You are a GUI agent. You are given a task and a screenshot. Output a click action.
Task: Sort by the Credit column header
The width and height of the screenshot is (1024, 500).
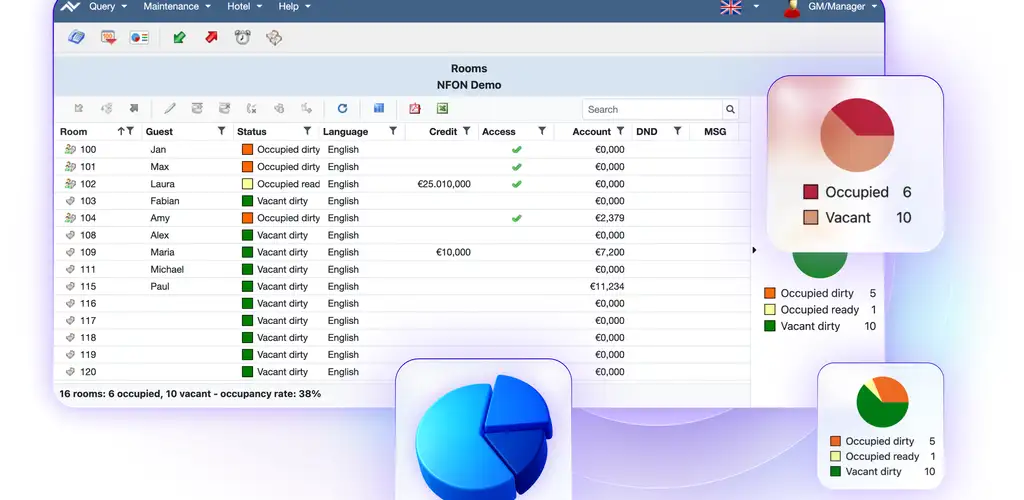[442, 131]
